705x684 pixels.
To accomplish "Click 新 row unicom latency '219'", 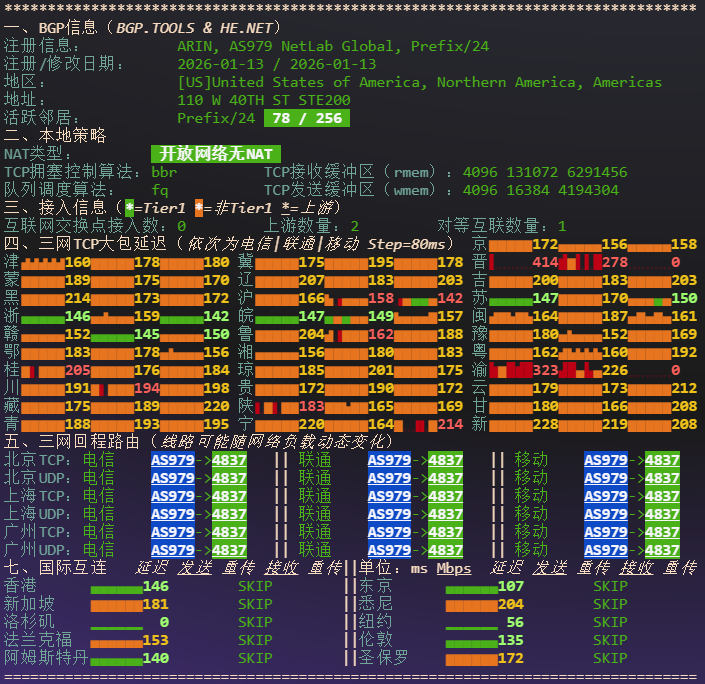I will (x=614, y=424).
